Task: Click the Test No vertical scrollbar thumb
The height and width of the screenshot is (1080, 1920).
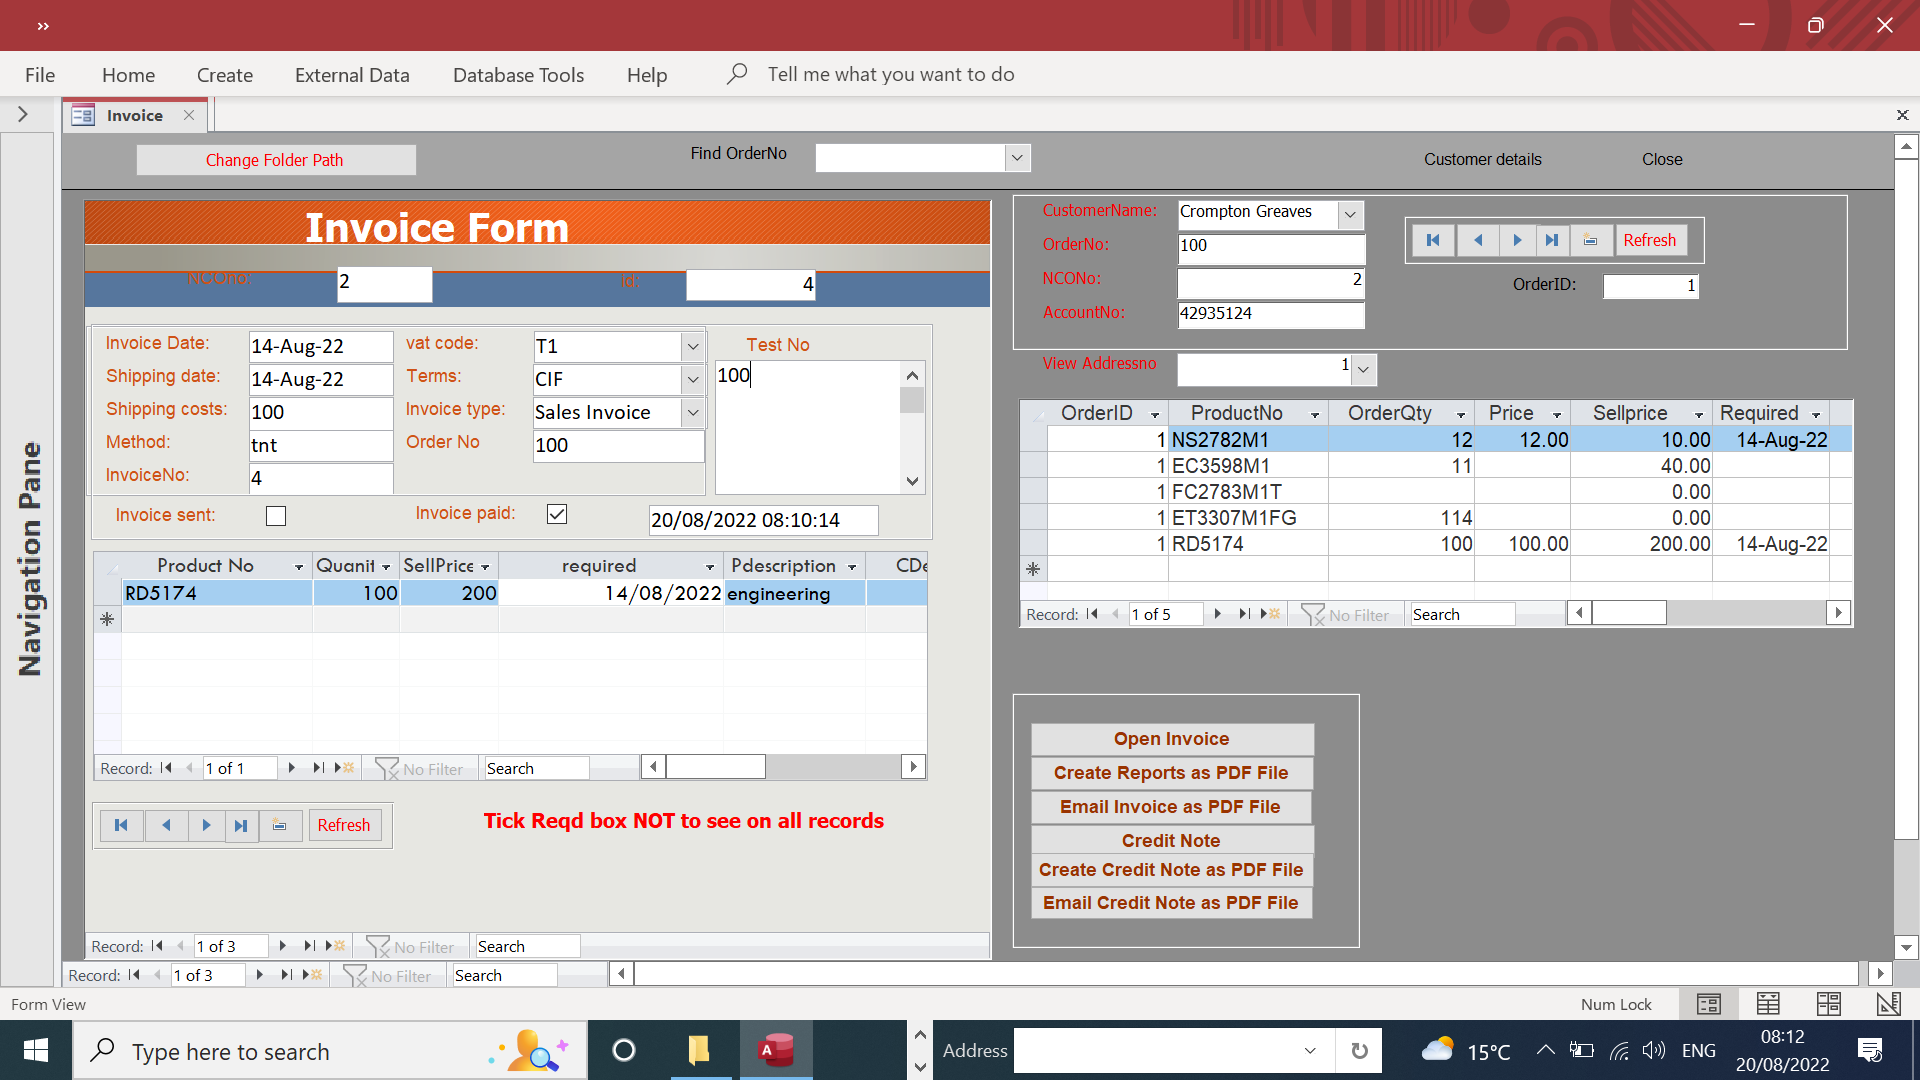Action: click(x=911, y=401)
